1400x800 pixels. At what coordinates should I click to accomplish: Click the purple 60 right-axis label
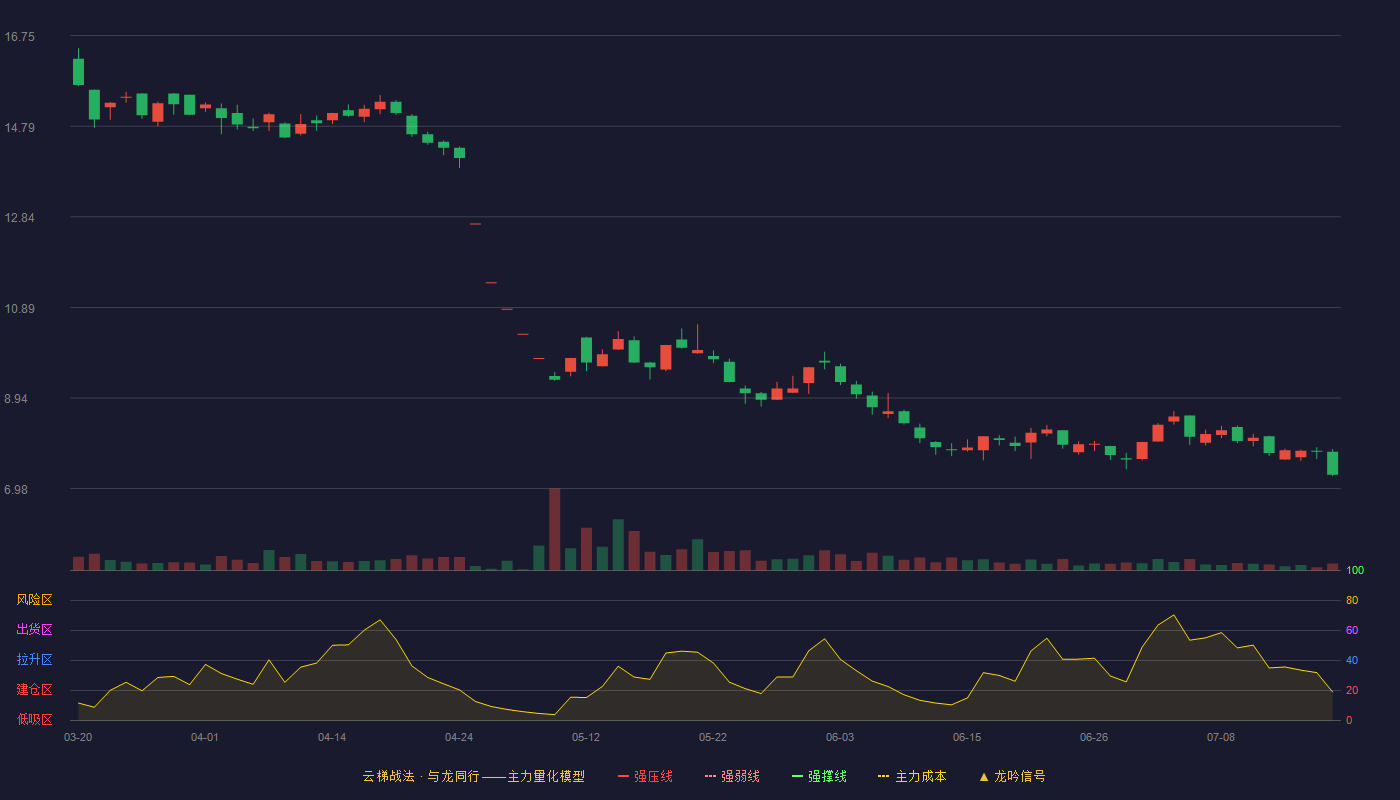pos(1352,630)
